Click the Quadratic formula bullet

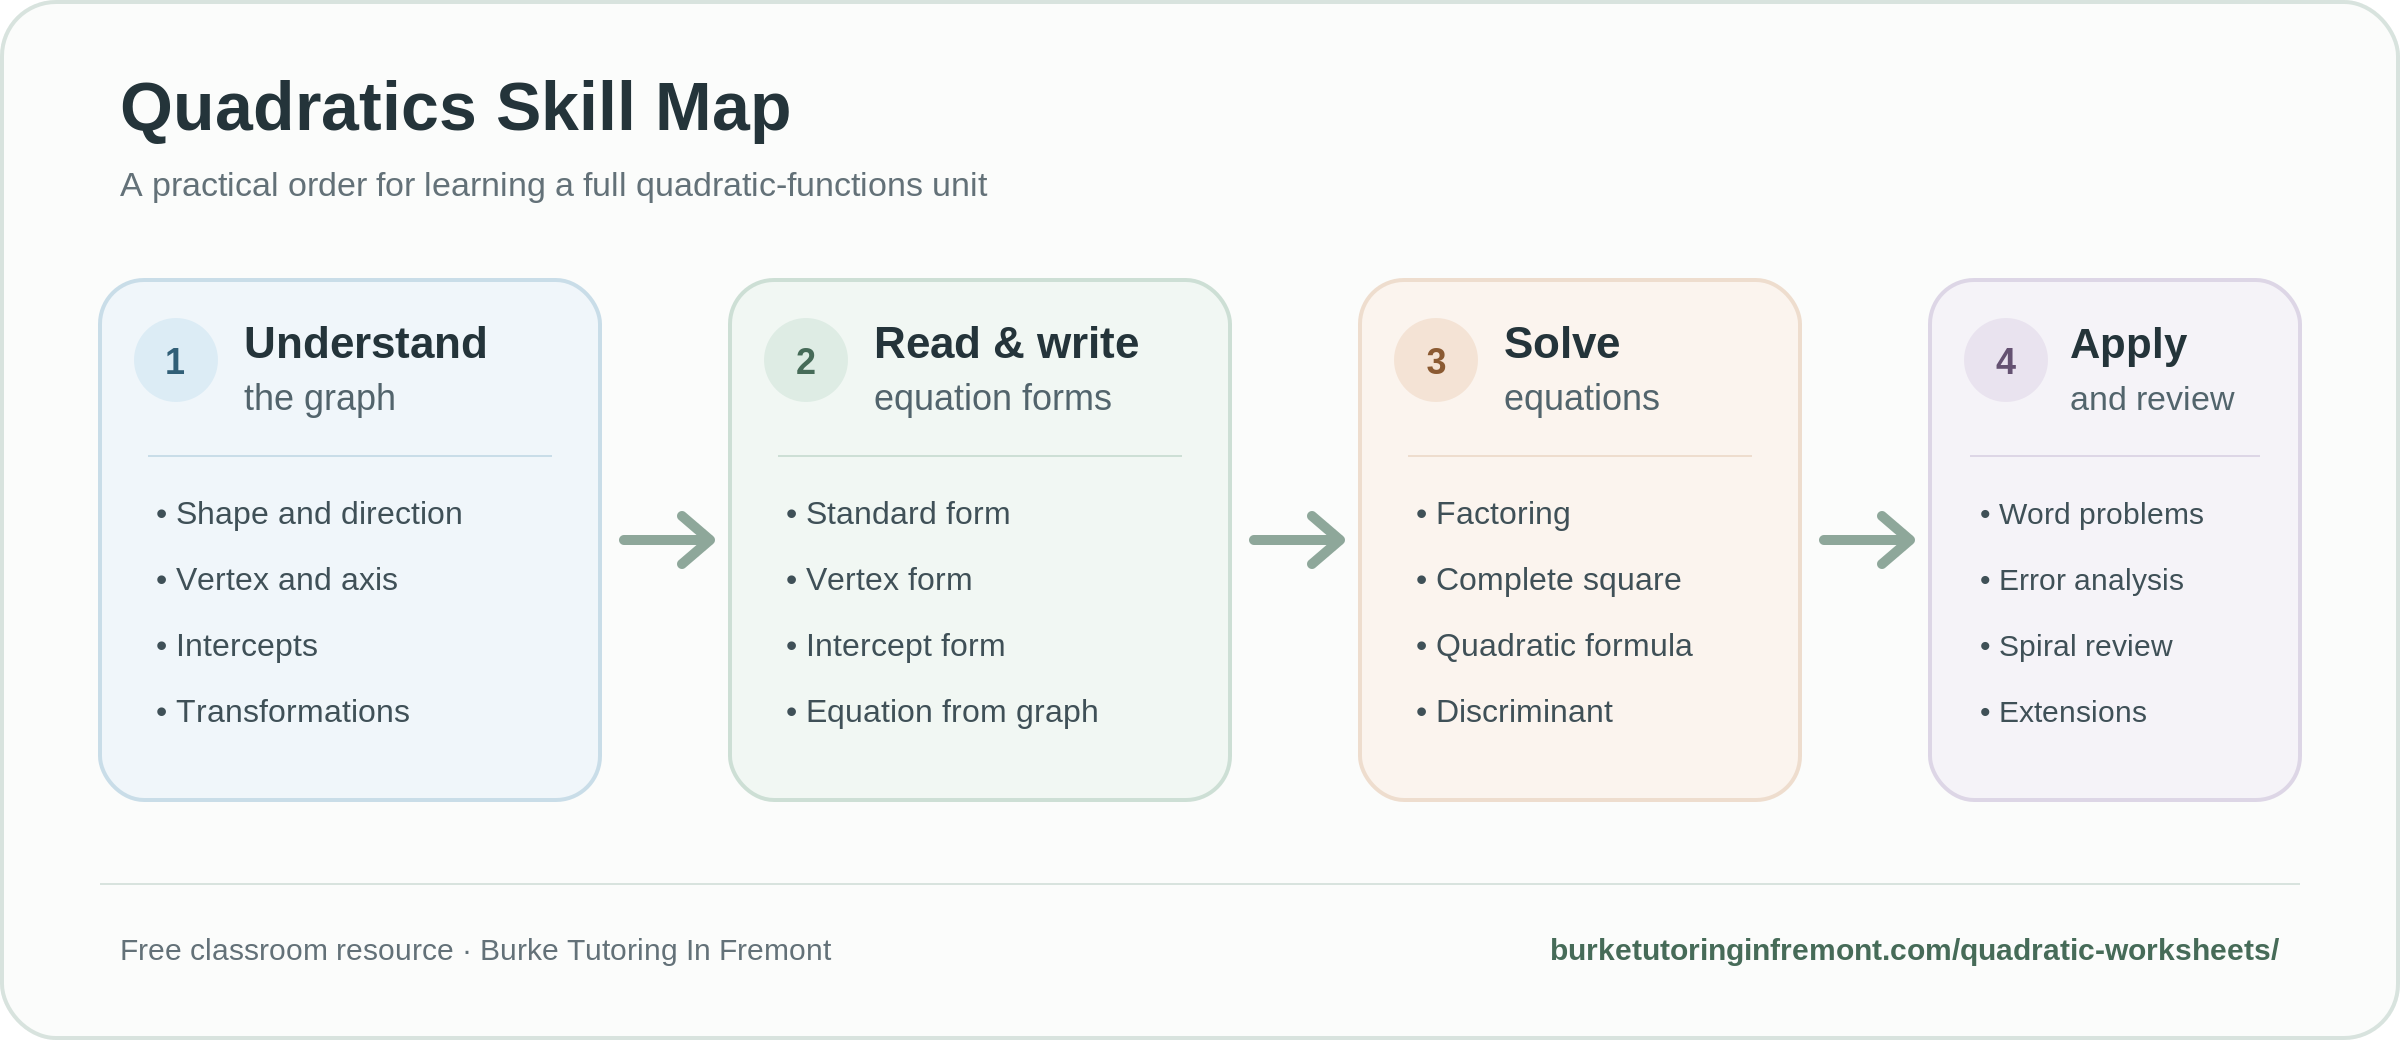click(x=1554, y=645)
